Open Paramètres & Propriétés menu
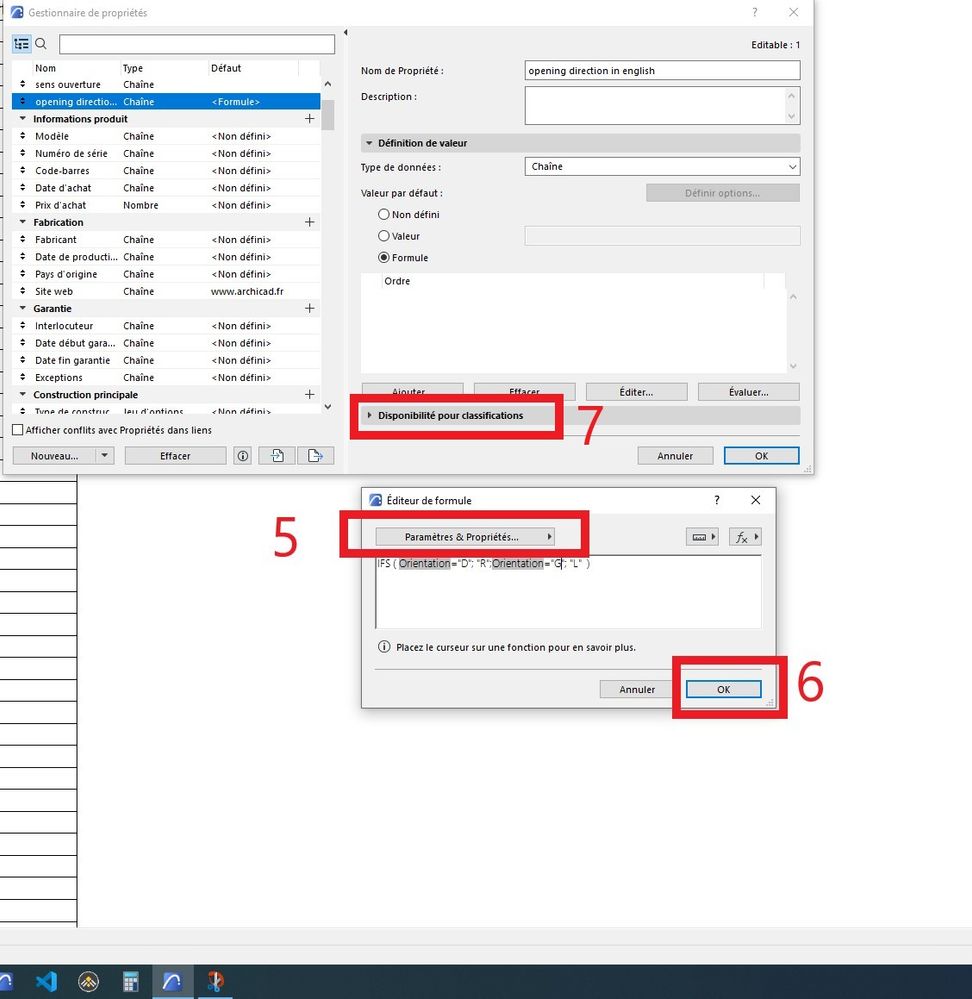The height and width of the screenshot is (999, 972). coord(465,537)
